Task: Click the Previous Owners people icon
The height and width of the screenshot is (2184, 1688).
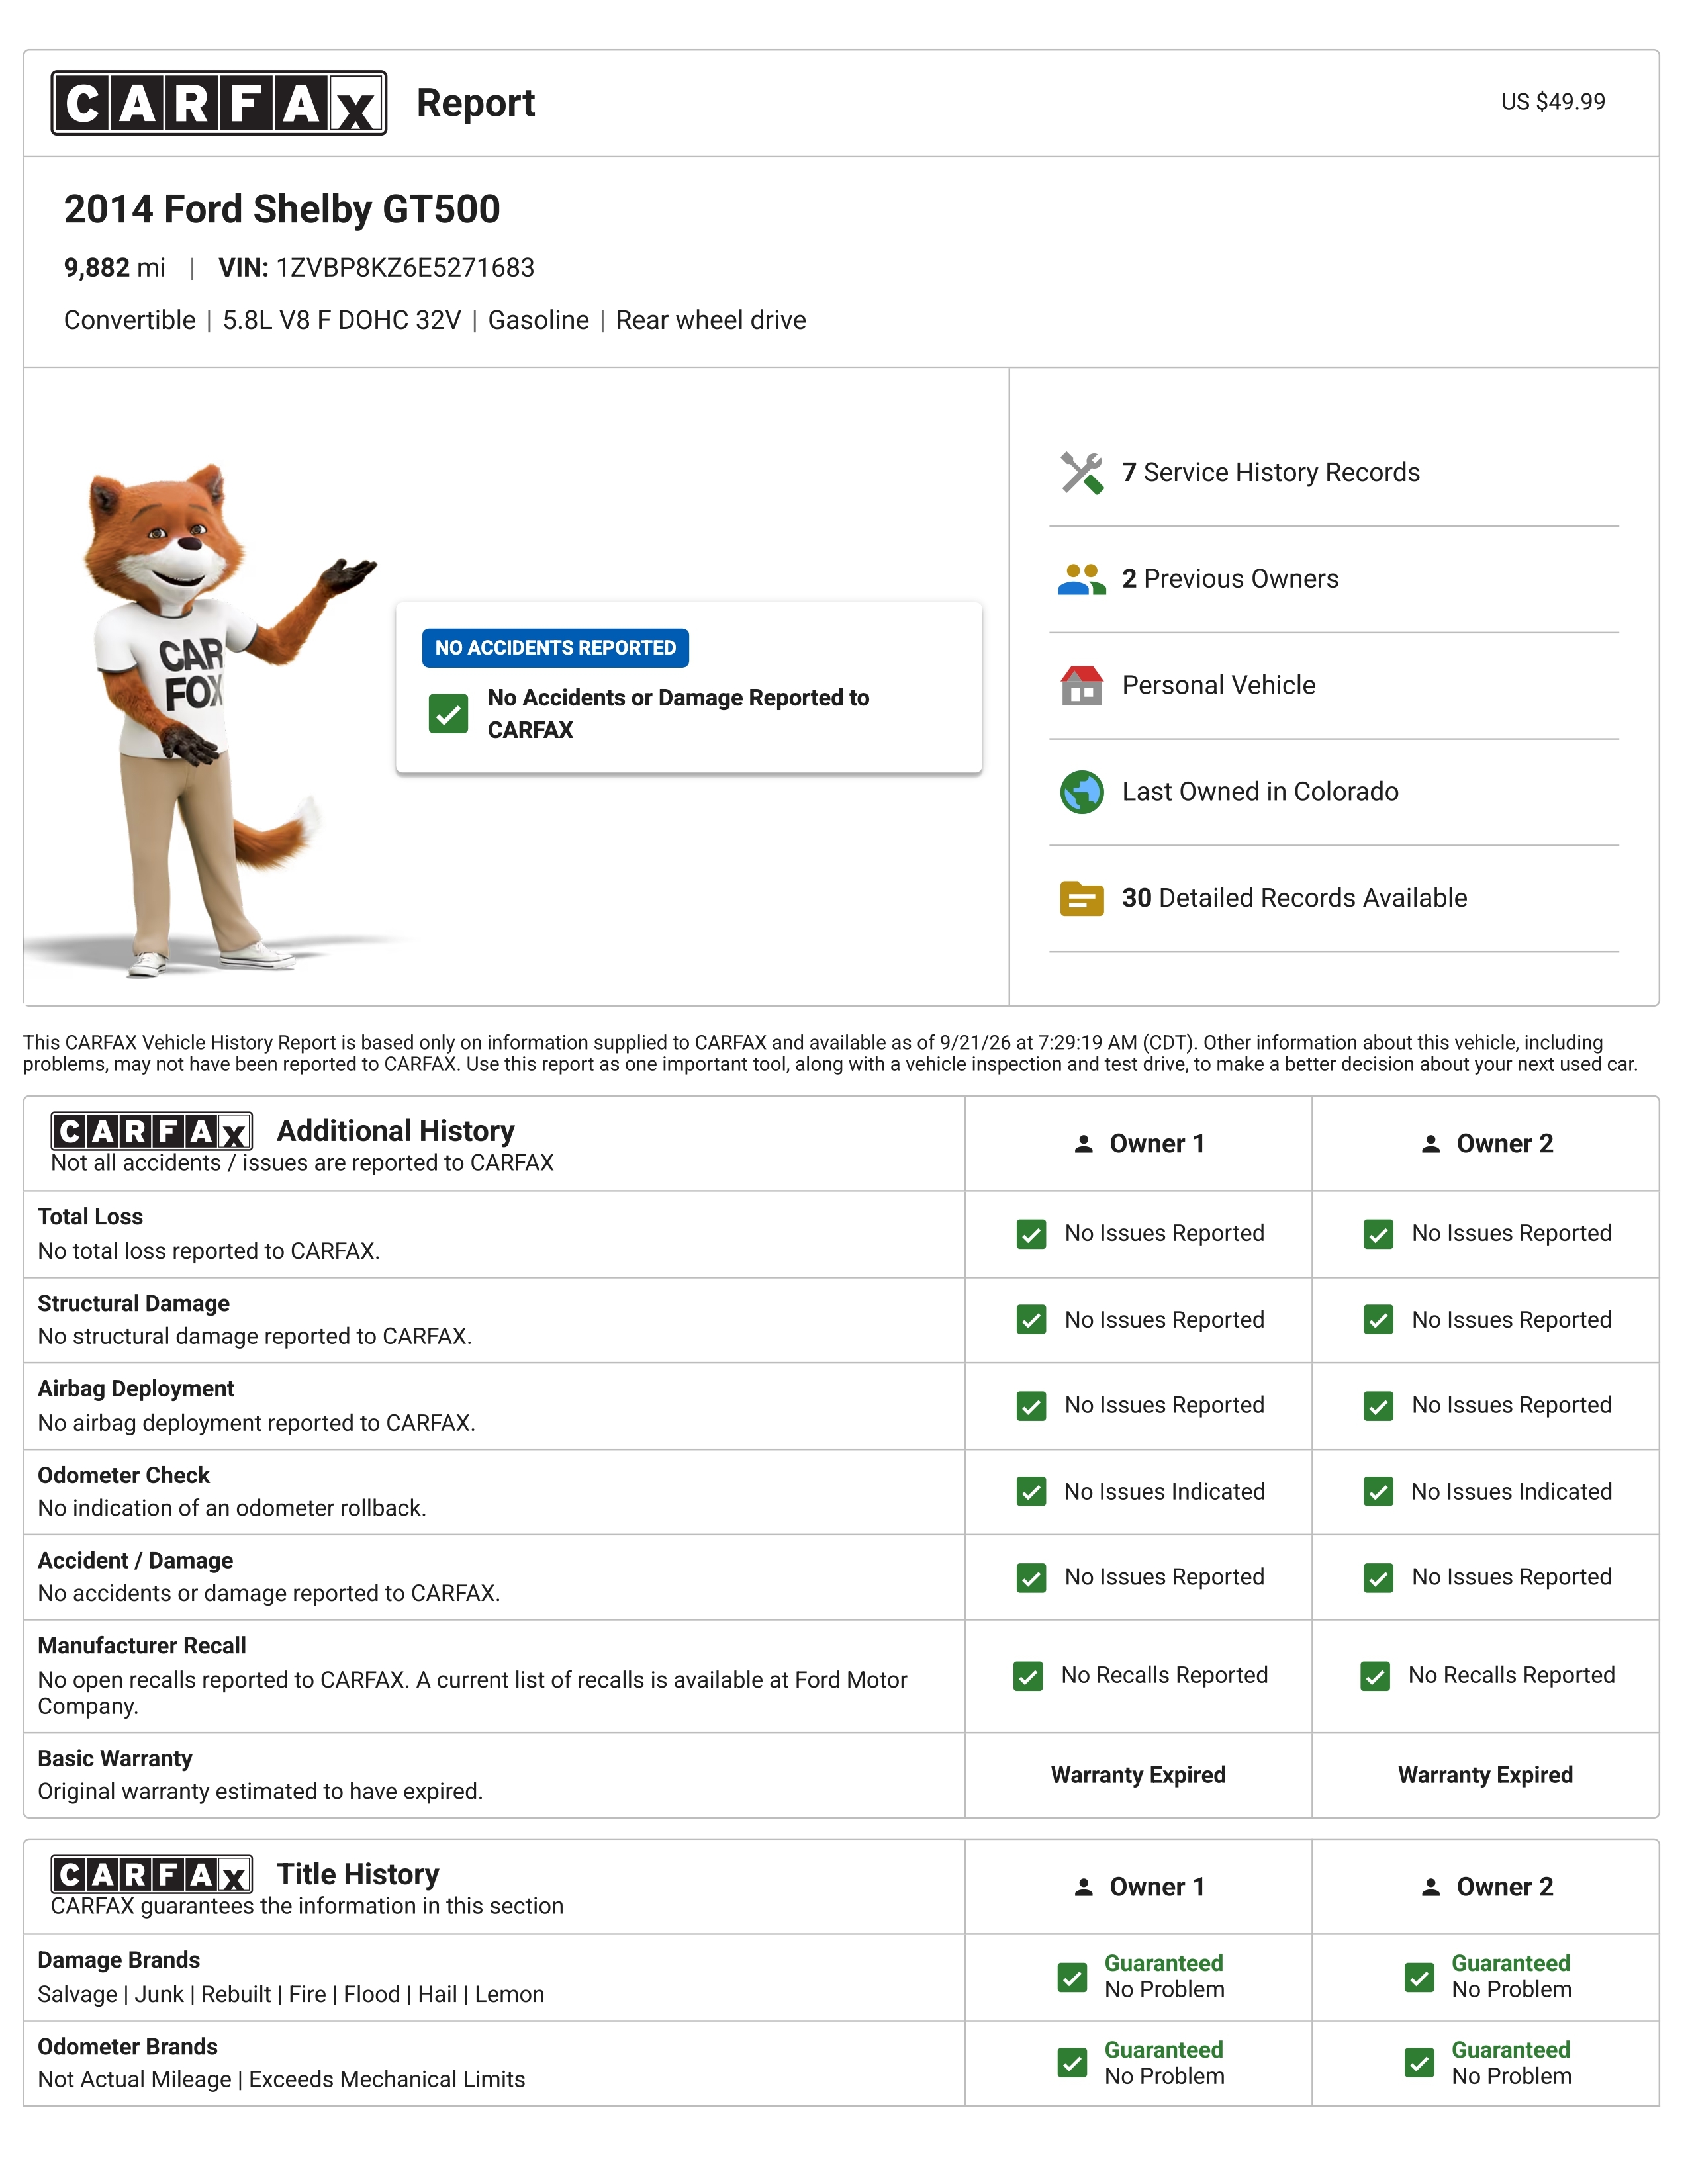Action: pos(1081,579)
